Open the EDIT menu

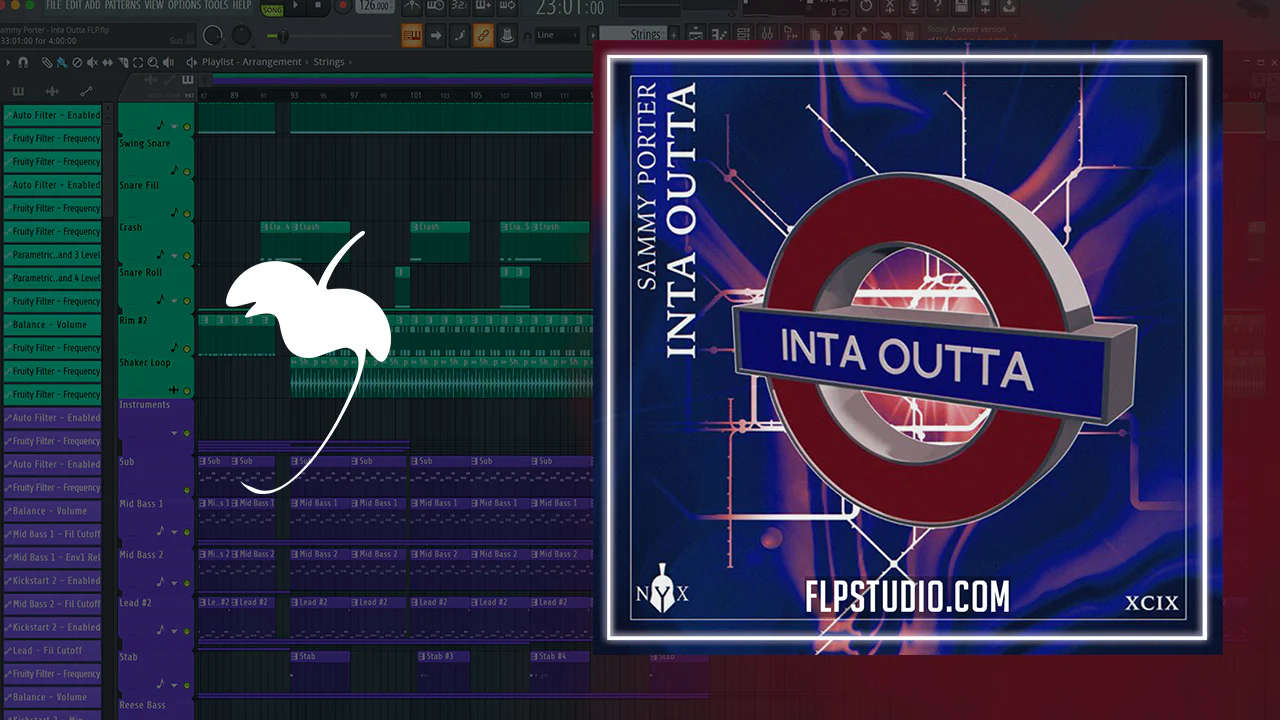75,5
